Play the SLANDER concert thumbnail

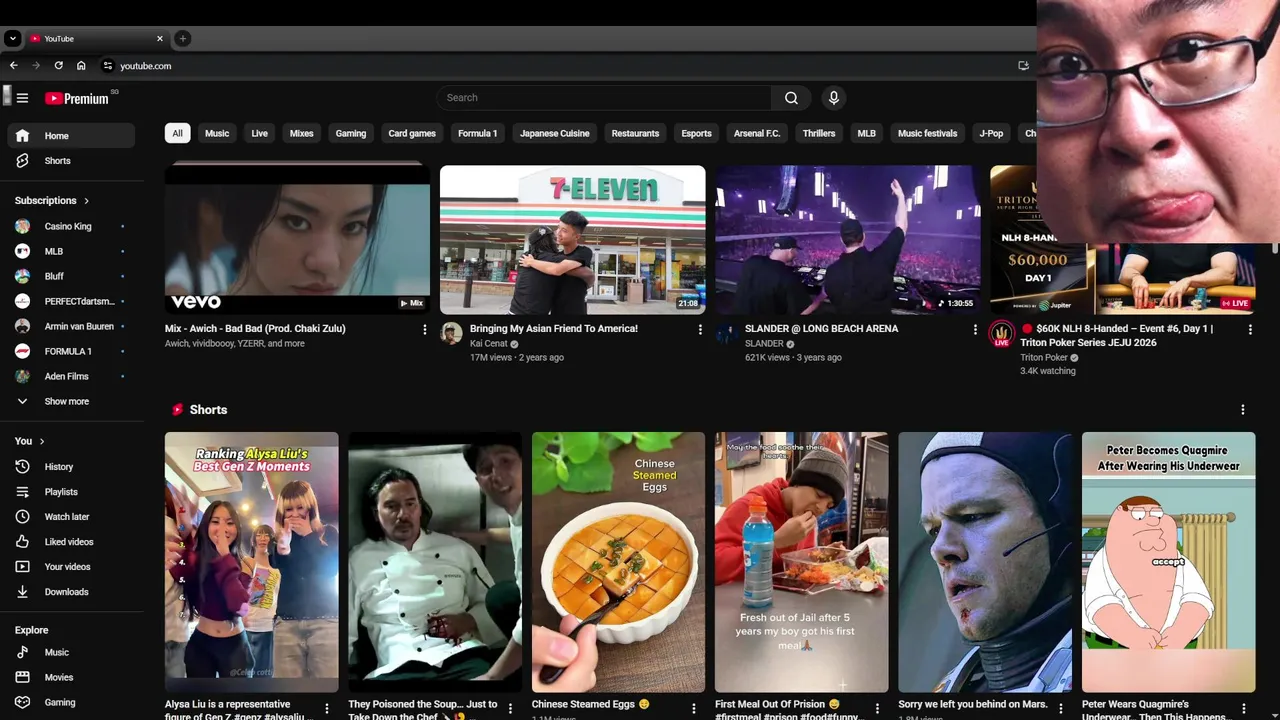[848, 240]
